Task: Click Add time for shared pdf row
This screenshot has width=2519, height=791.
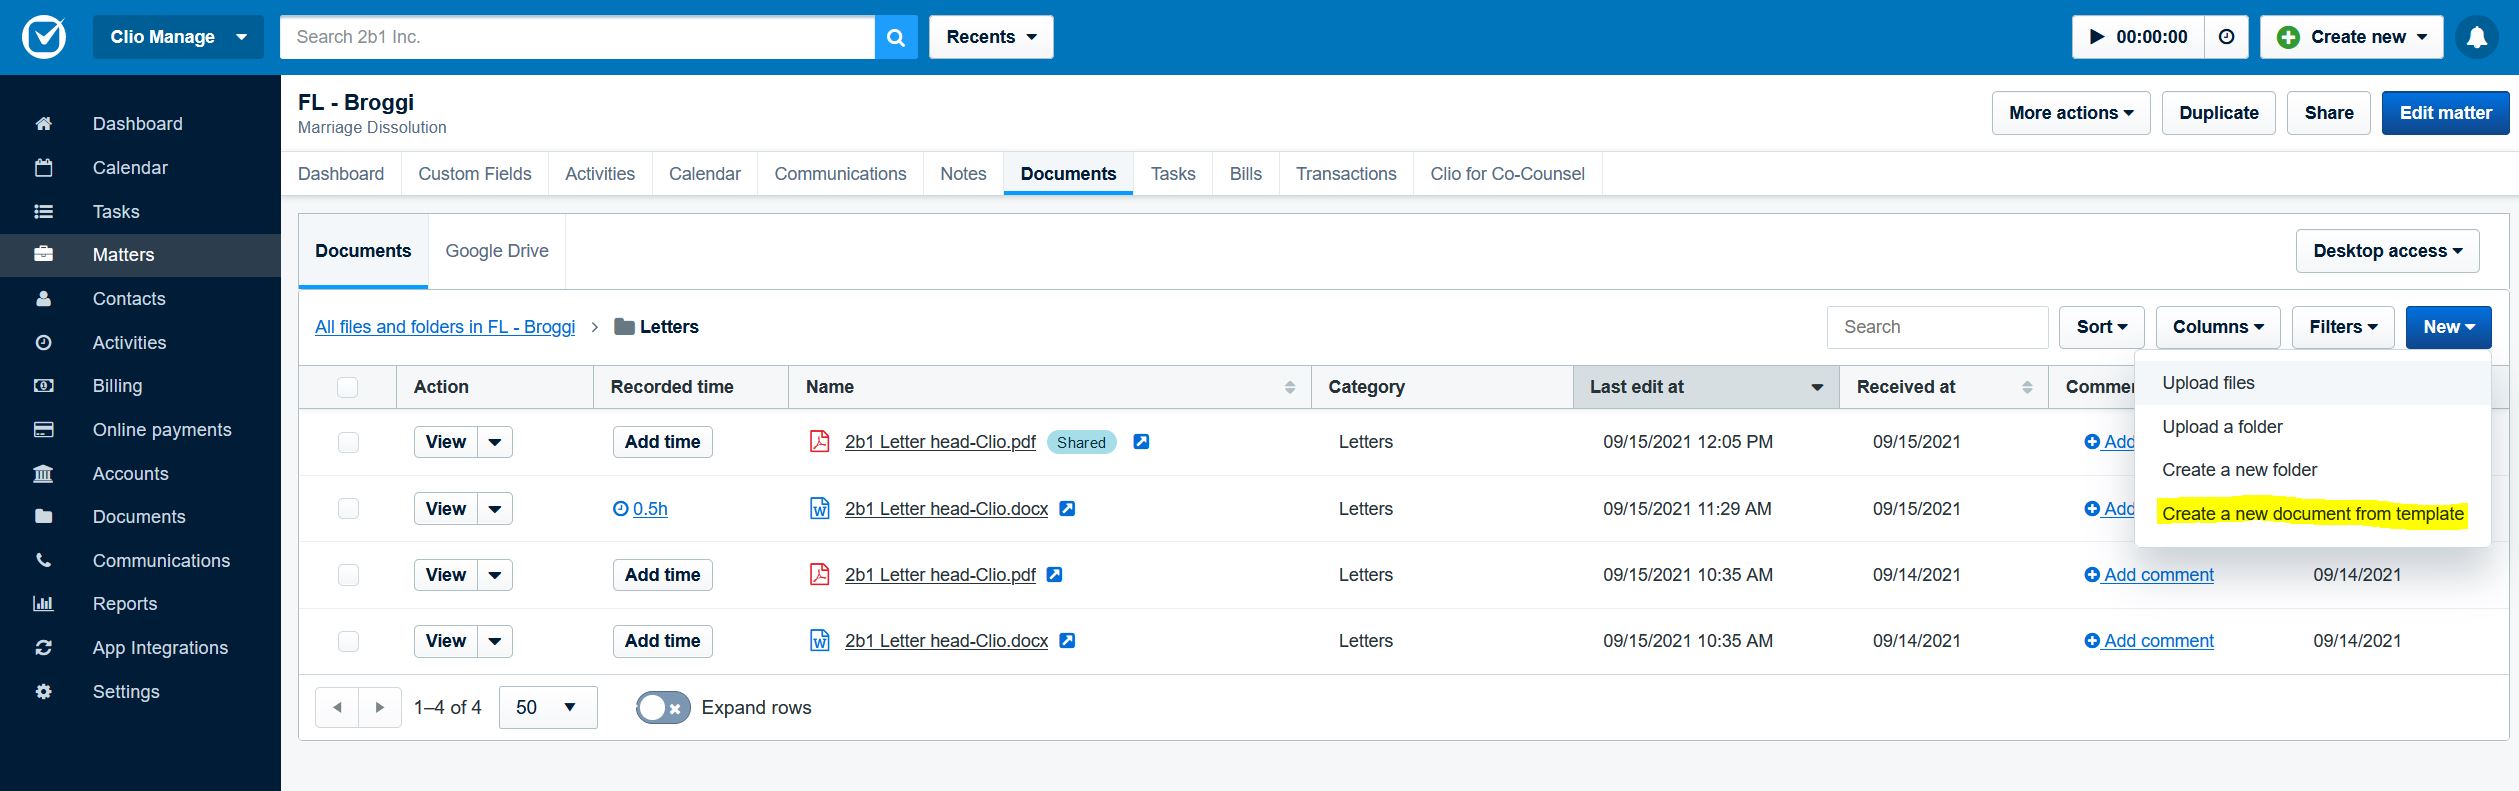Action: [662, 442]
